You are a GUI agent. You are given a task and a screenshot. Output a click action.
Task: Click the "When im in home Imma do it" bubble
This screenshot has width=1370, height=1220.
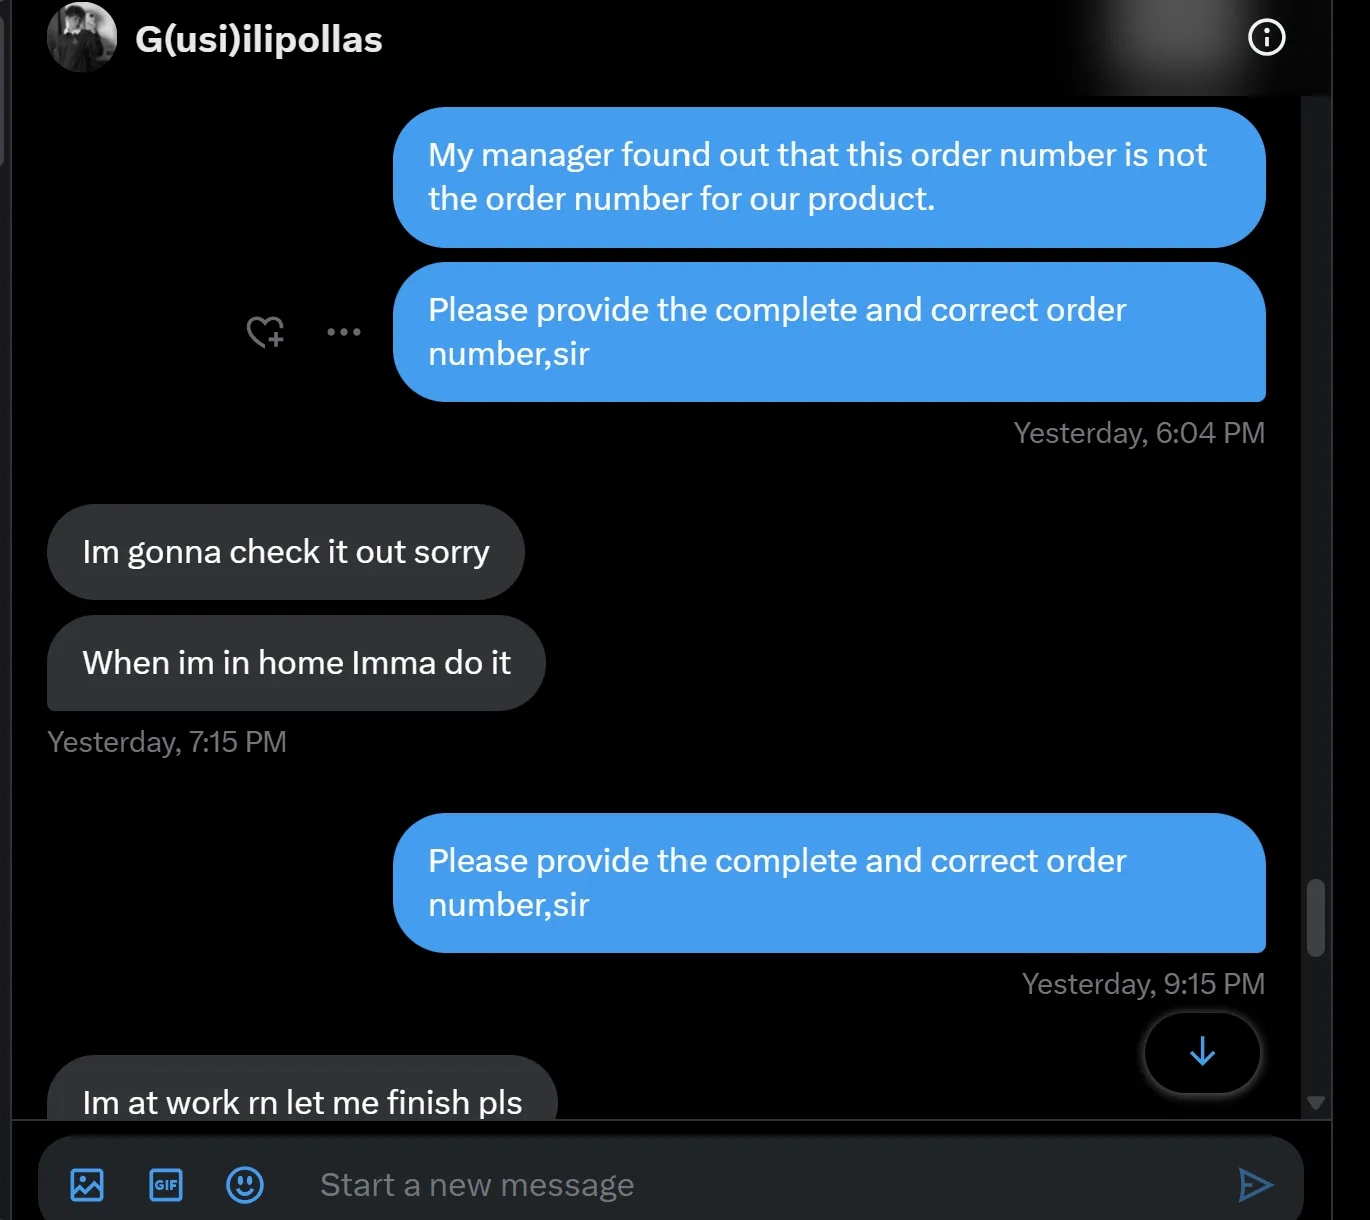point(296,663)
